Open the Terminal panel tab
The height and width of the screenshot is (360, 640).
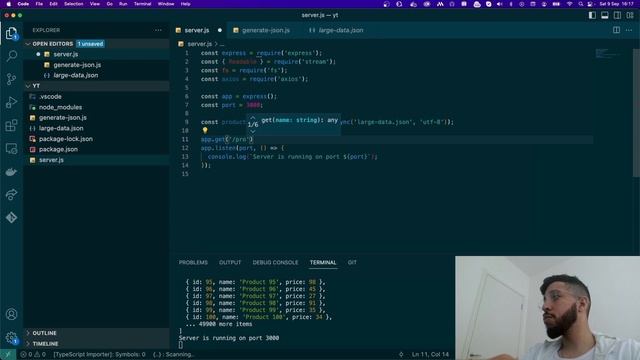(323, 262)
